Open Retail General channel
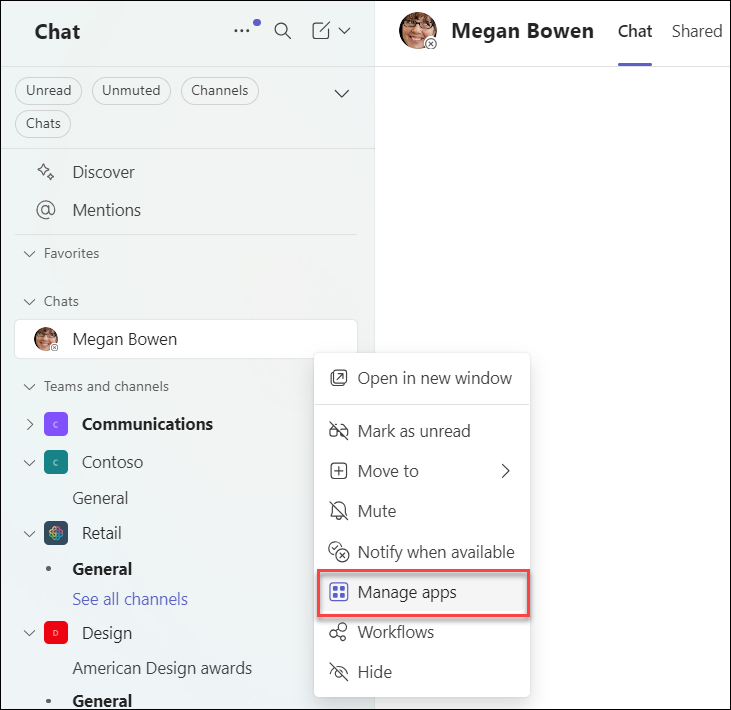 click(x=102, y=569)
